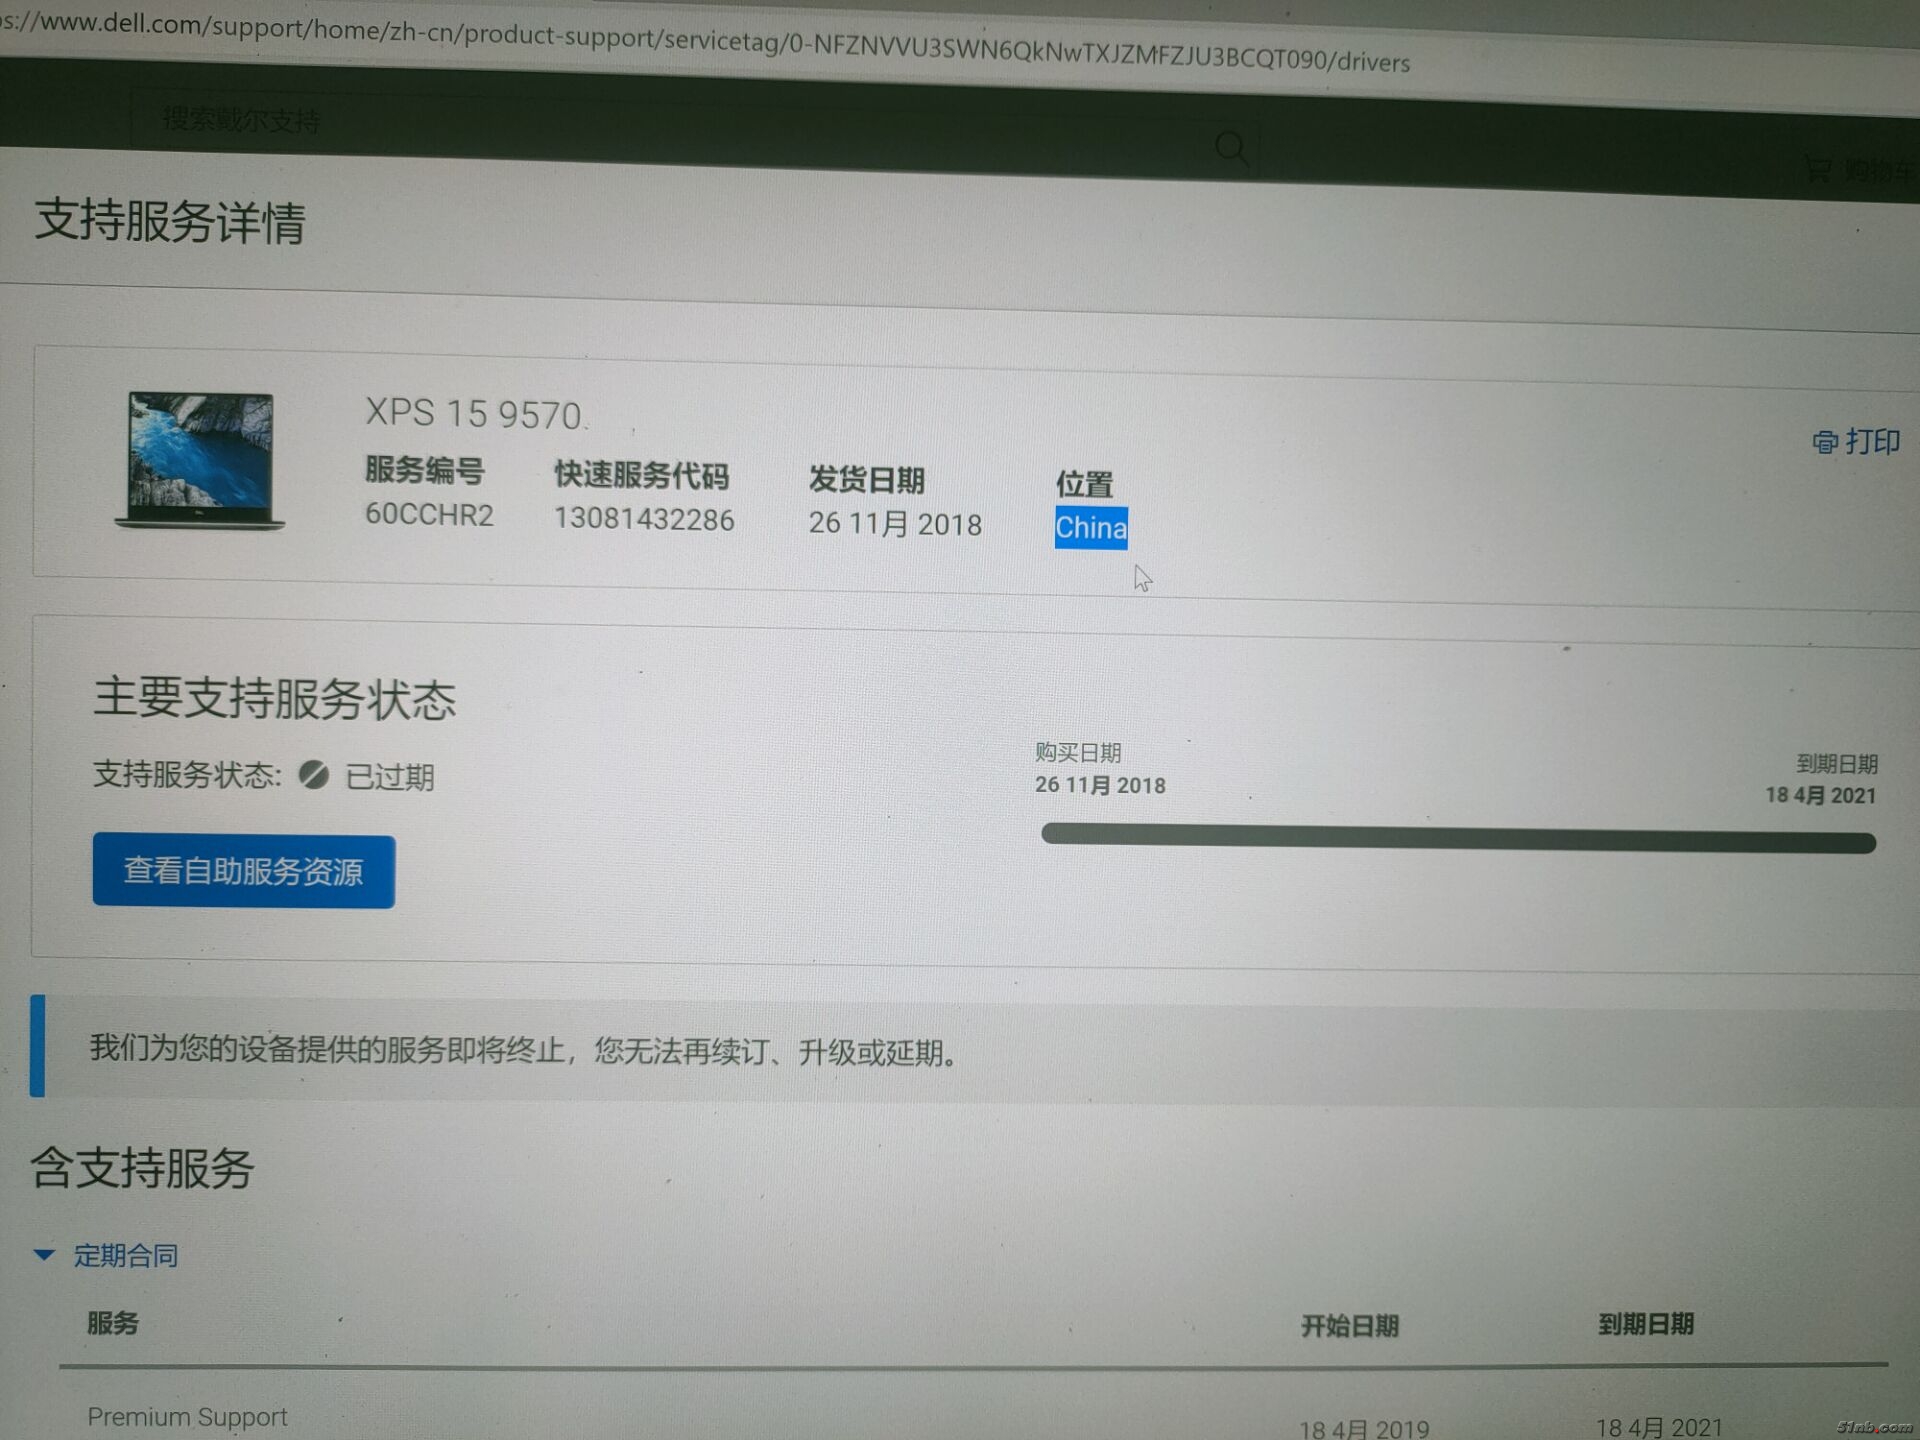Image resolution: width=1920 pixels, height=1440 pixels.
Task: Click the 开始日期 column header
Action: [x=1349, y=1326]
